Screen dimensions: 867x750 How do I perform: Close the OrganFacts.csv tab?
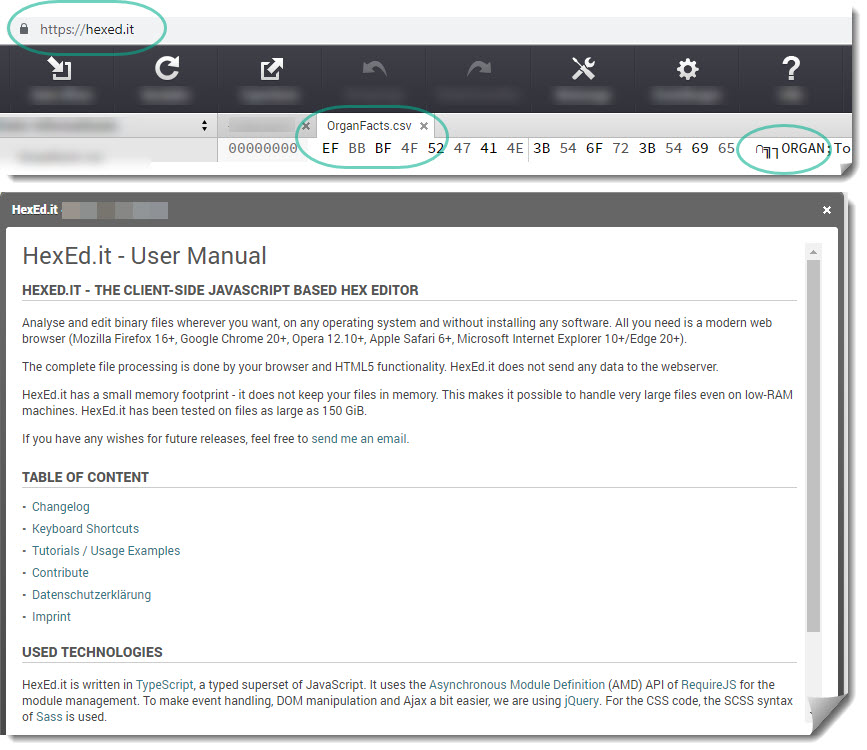click(x=425, y=128)
